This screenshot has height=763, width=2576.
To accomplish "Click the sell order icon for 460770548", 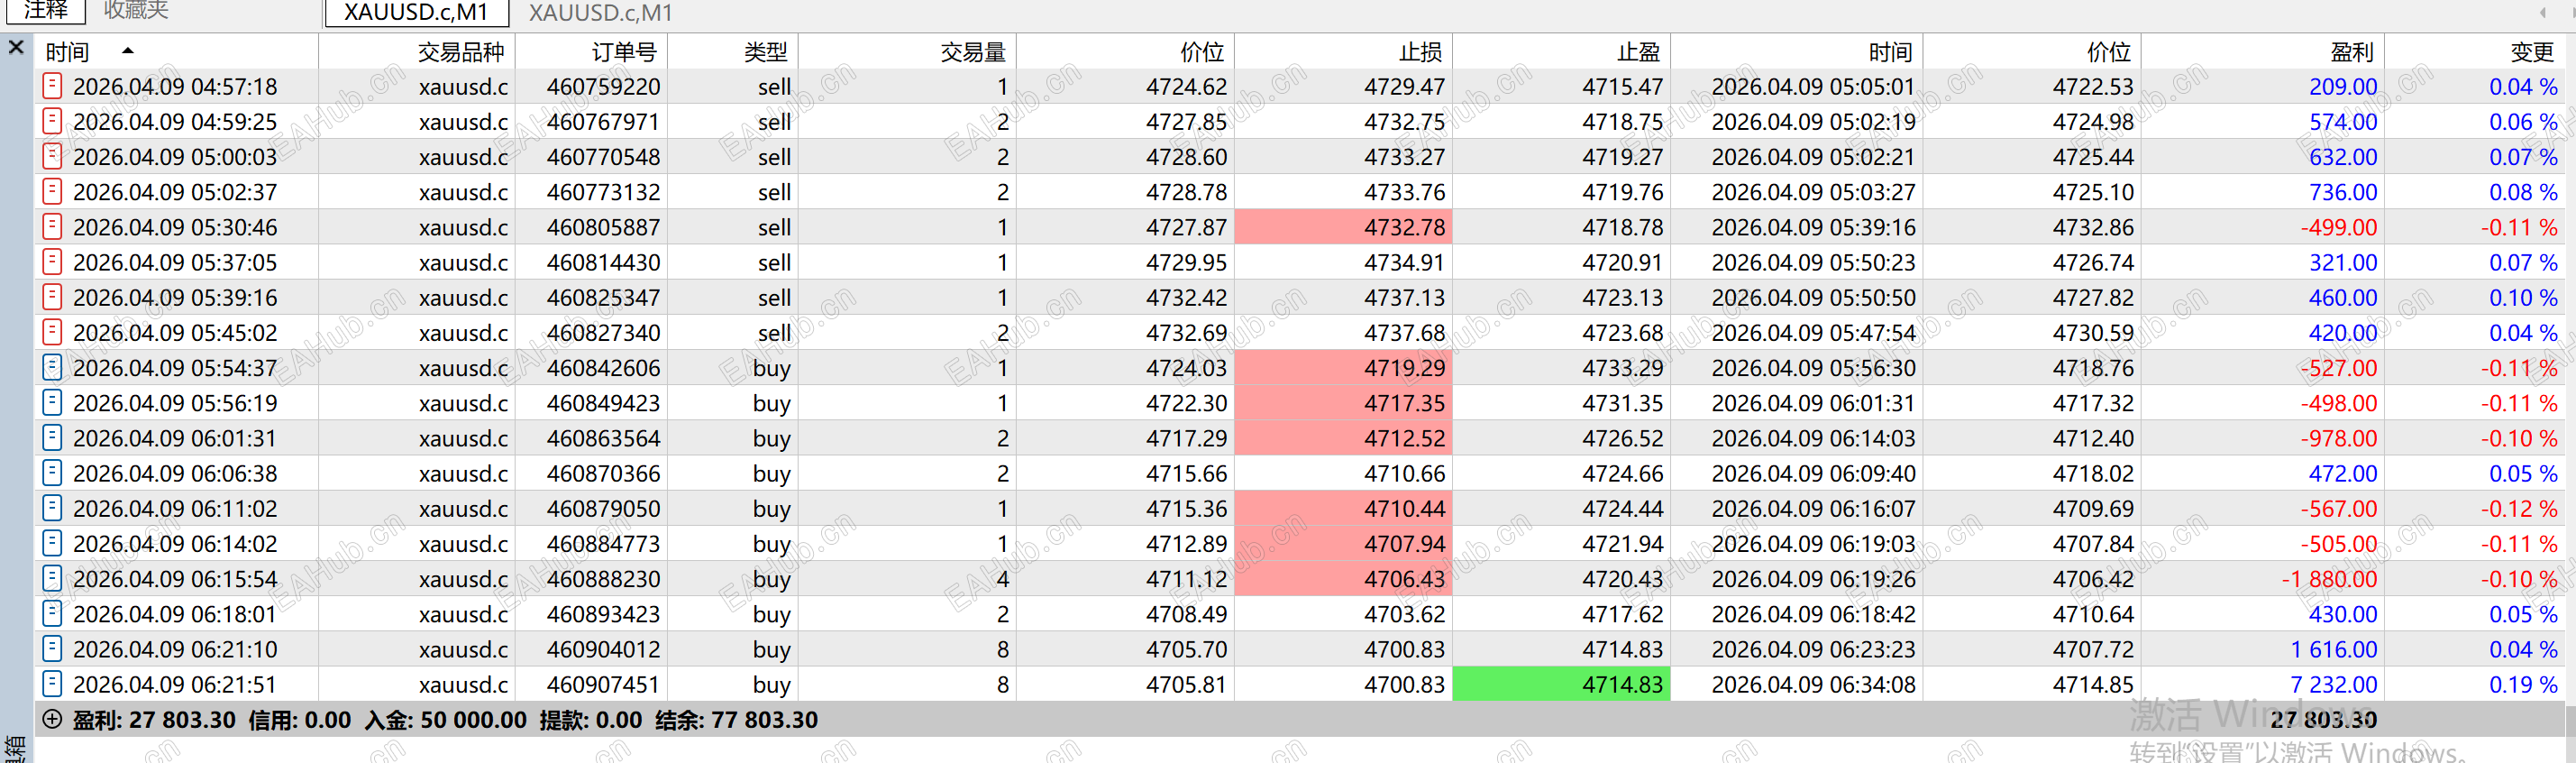I will [52, 156].
